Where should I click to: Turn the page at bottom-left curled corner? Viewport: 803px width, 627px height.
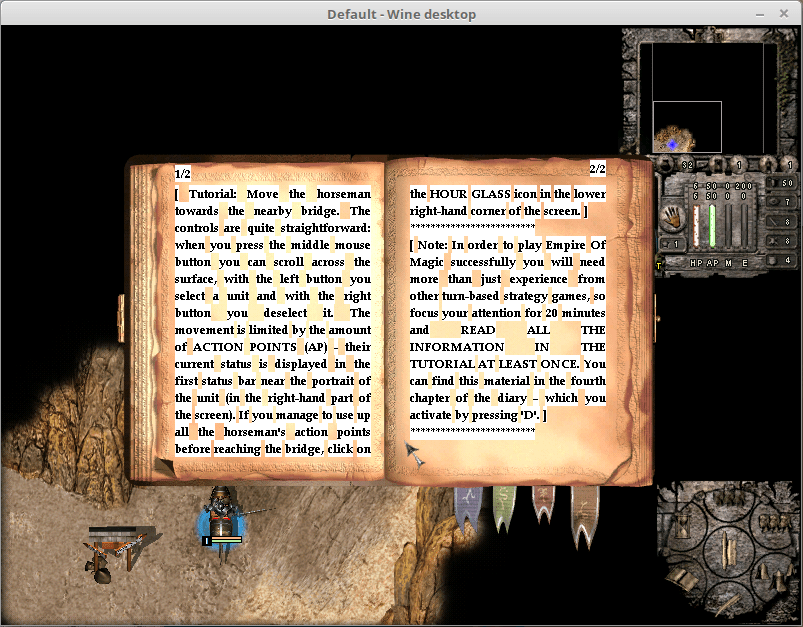pyautogui.click(x=165, y=466)
